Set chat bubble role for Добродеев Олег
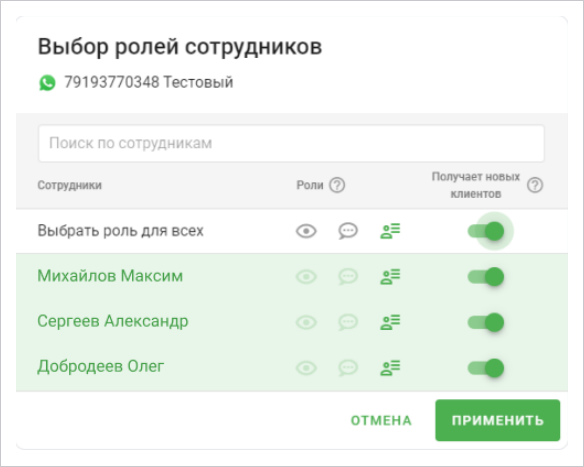The width and height of the screenshot is (584, 467). click(x=348, y=368)
